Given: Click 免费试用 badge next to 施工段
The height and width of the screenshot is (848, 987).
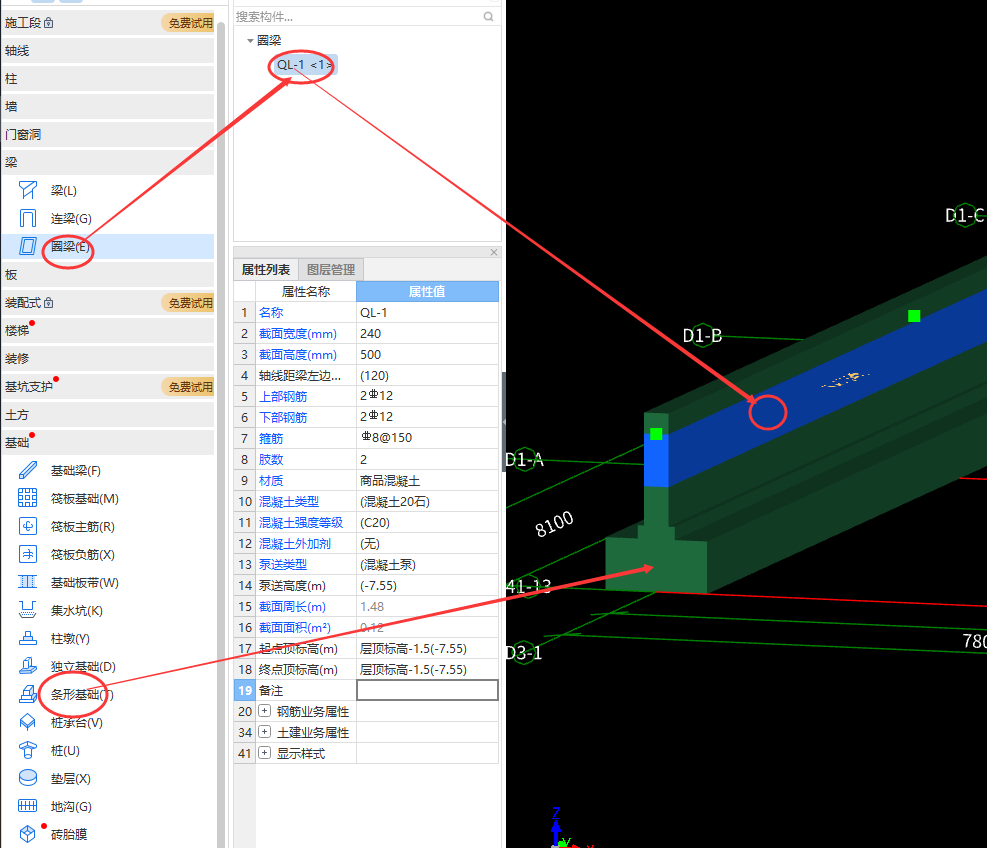Looking at the screenshot, I should point(188,23).
